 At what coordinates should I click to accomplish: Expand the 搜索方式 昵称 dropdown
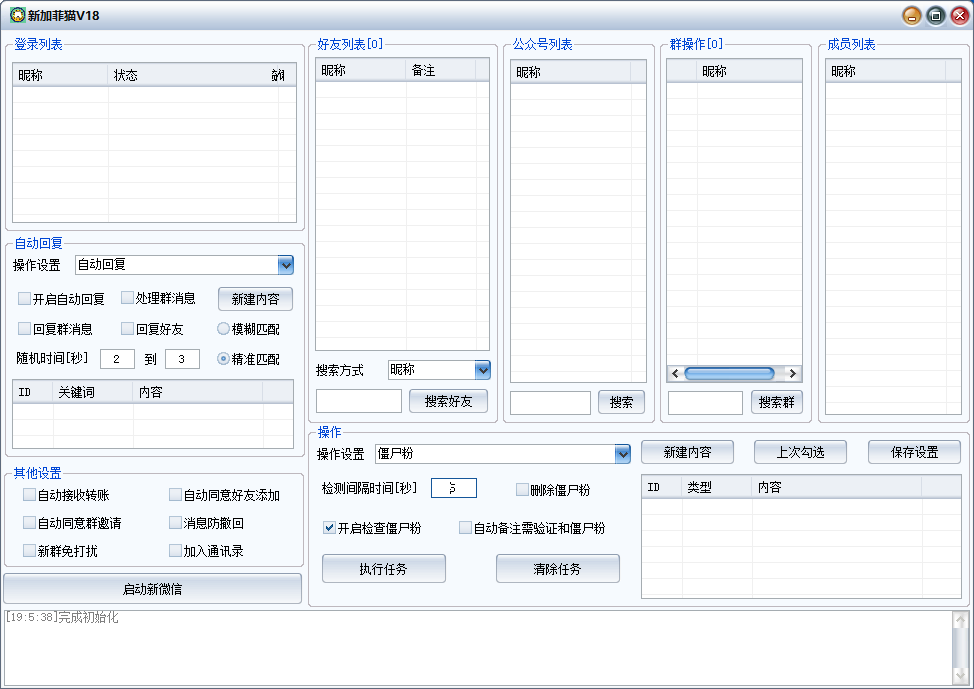[482, 370]
